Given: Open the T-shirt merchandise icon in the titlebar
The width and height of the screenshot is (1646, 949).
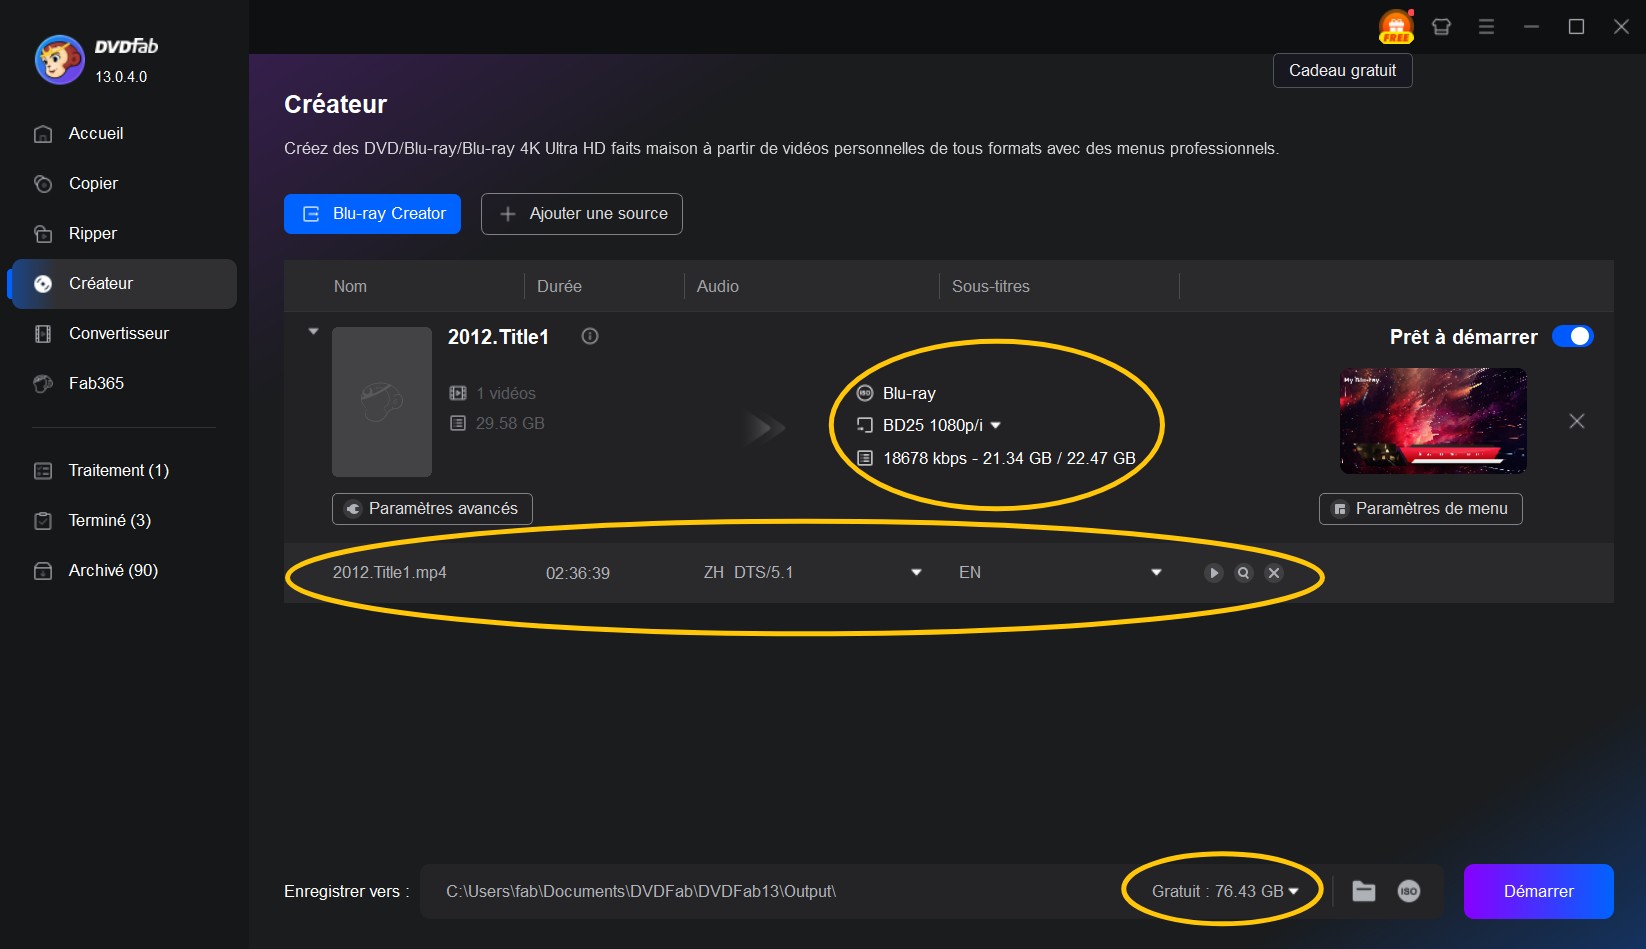Looking at the screenshot, I should (x=1441, y=26).
